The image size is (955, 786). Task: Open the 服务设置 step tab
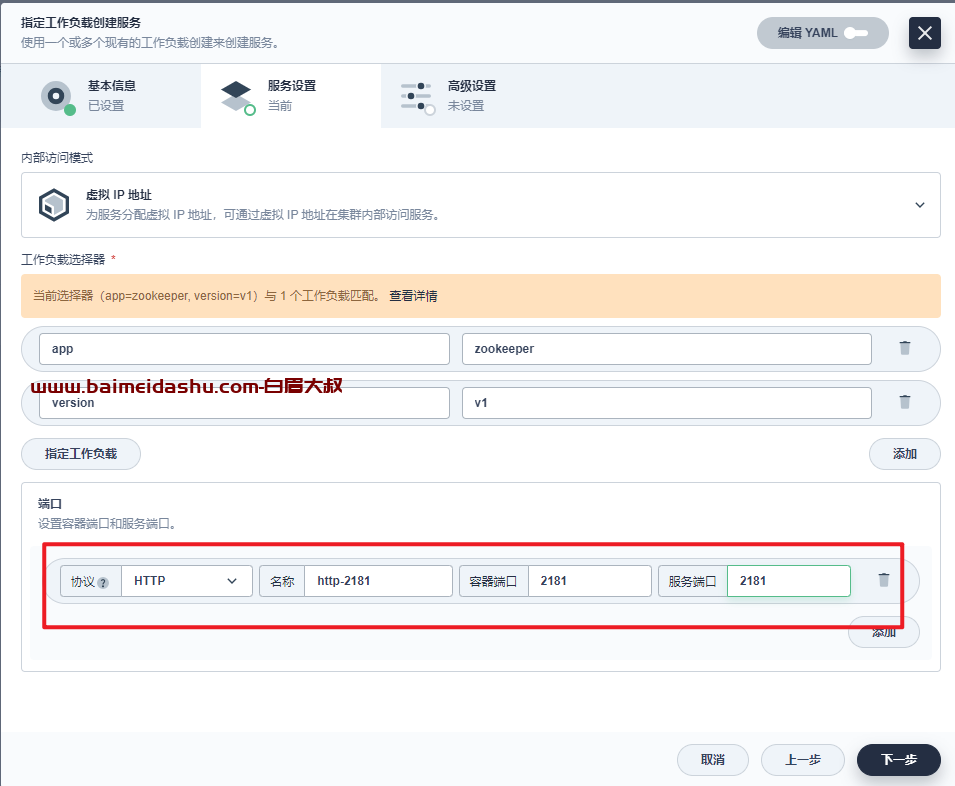(291, 96)
